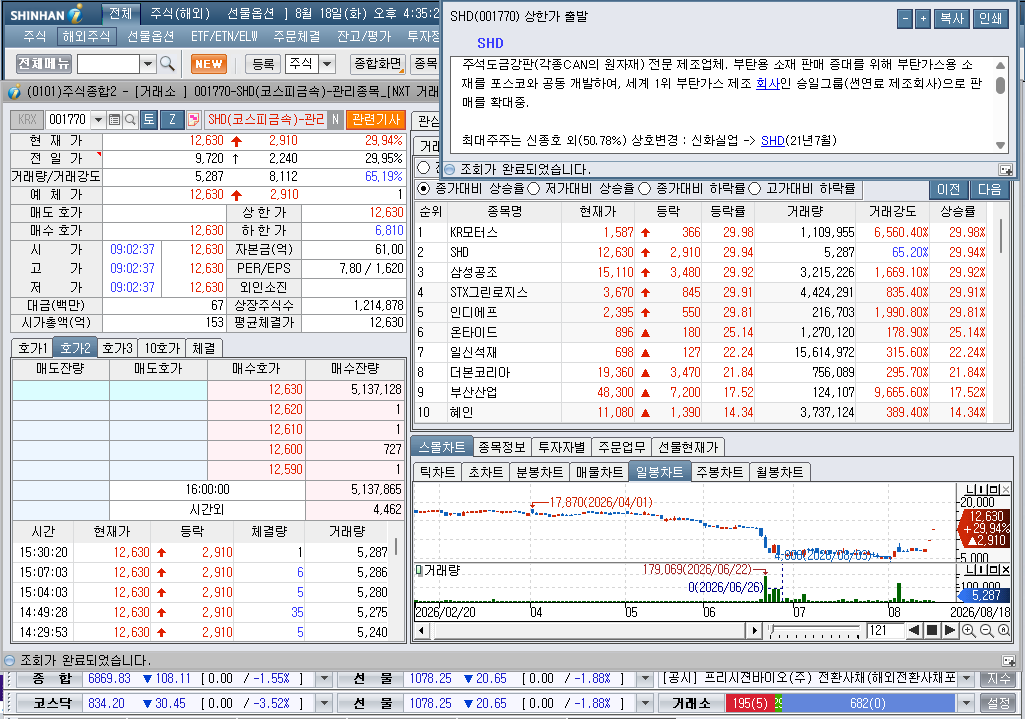Switch to the 투자자별 tab
The height and width of the screenshot is (719, 1025).
click(562, 447)
